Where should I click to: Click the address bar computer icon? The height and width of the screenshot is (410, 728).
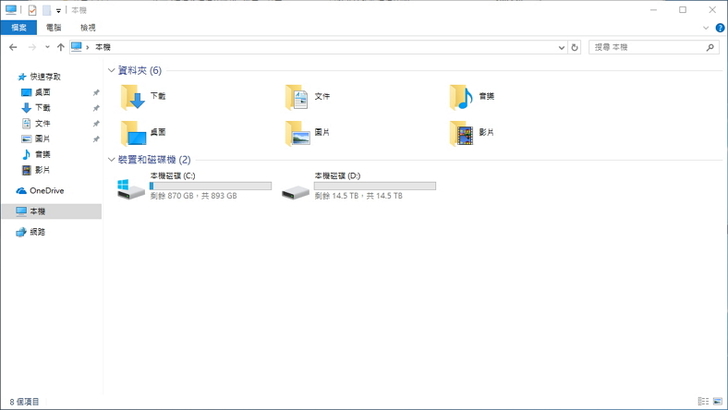coord(77,47)
